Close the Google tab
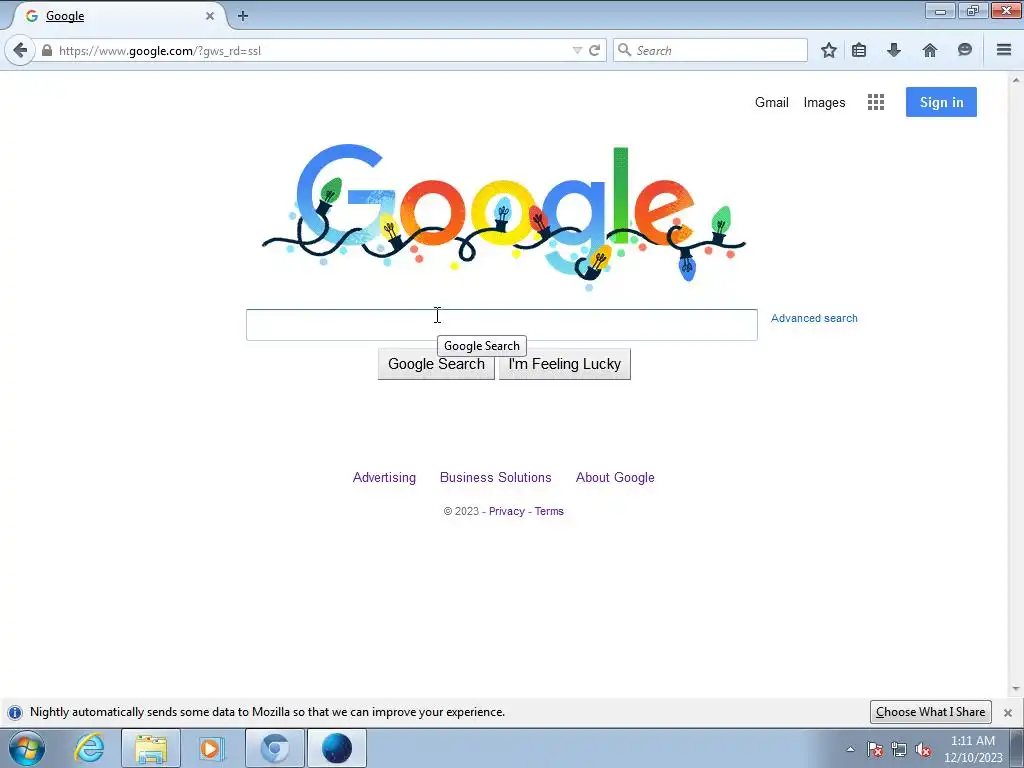 point(210,16)
